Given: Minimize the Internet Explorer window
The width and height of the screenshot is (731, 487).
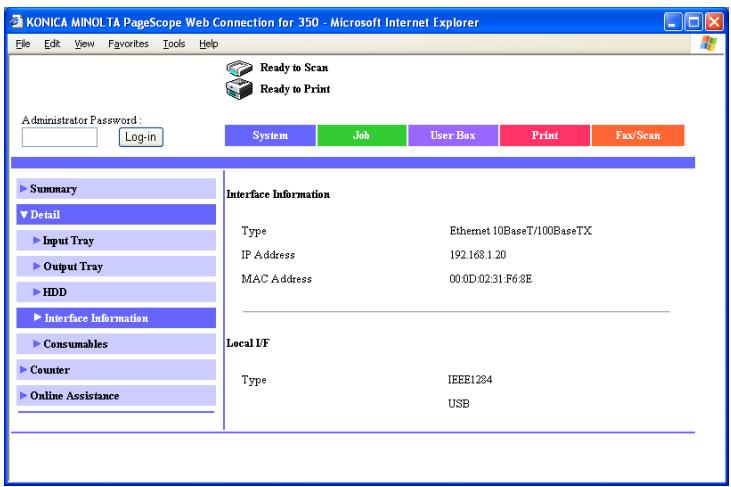Looking at the screenshot, I should point(672,22).
